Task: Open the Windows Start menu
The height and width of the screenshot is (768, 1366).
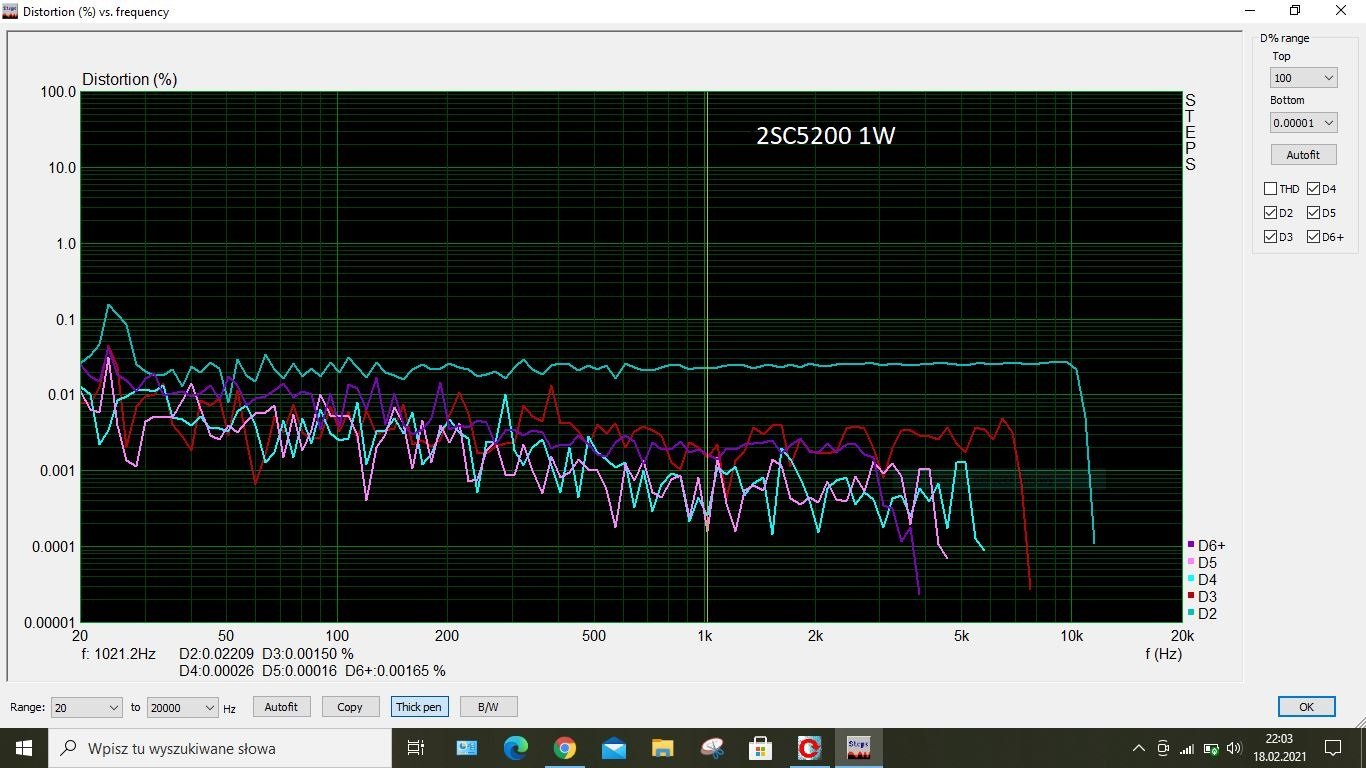Action: 24,748
